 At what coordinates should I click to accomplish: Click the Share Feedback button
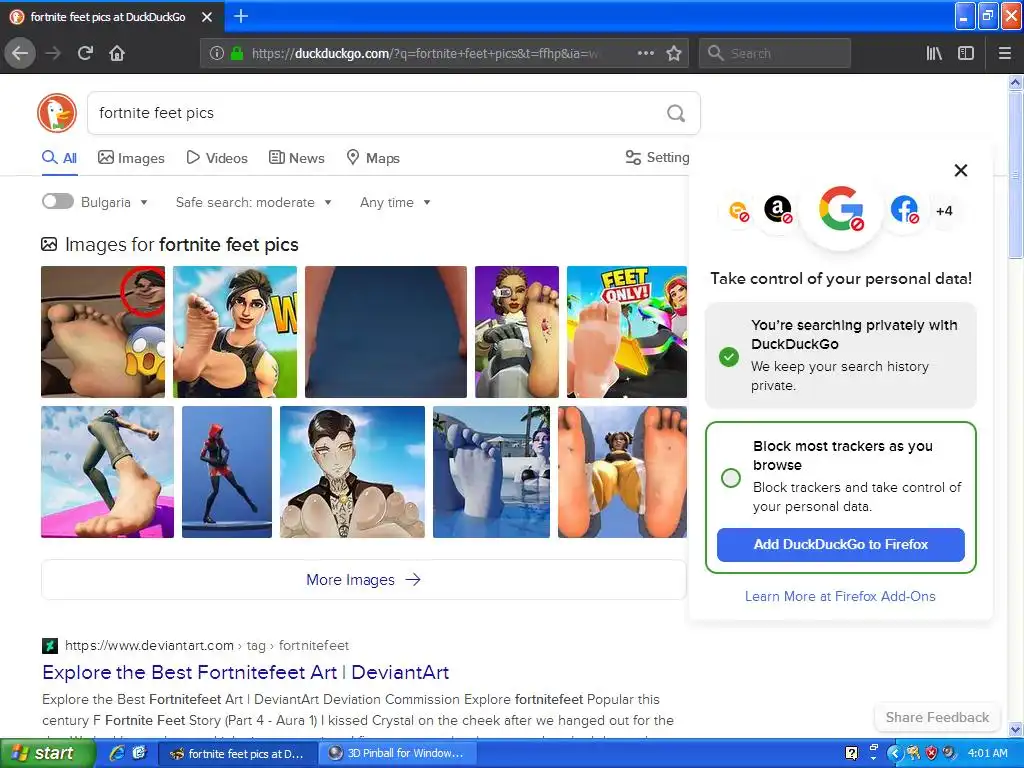point(937,718)
